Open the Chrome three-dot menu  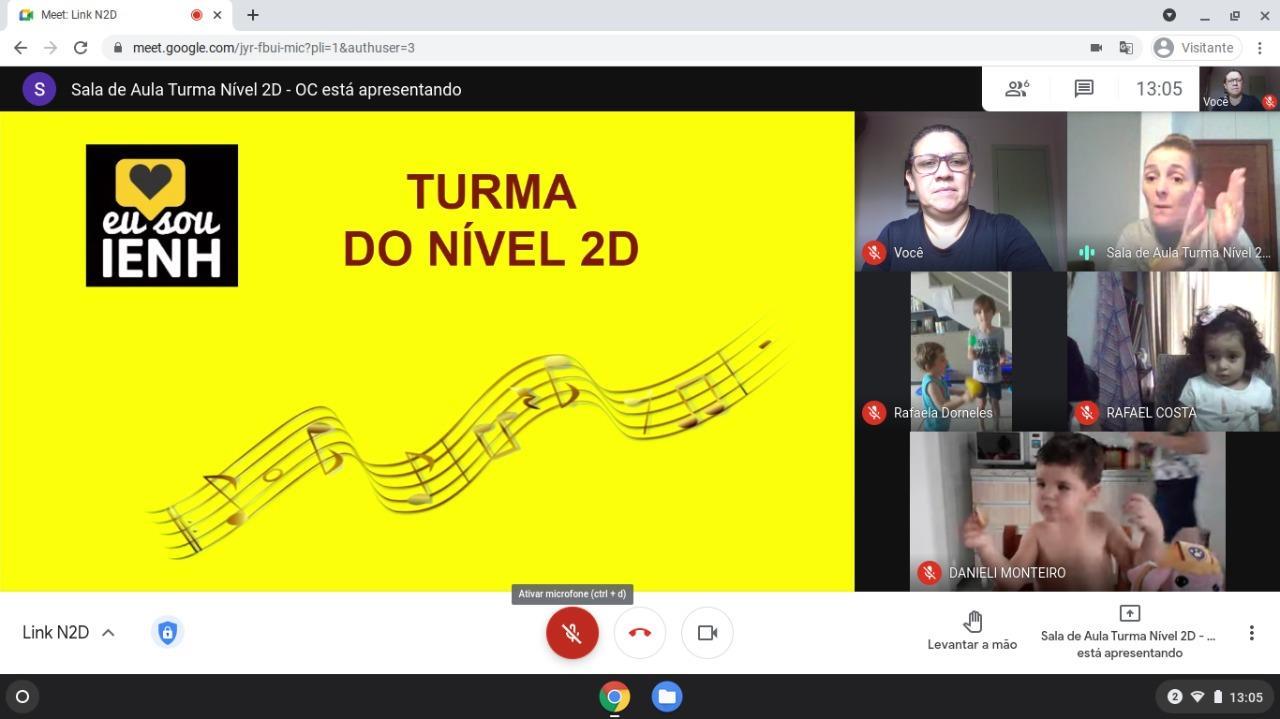(1262, 47)
